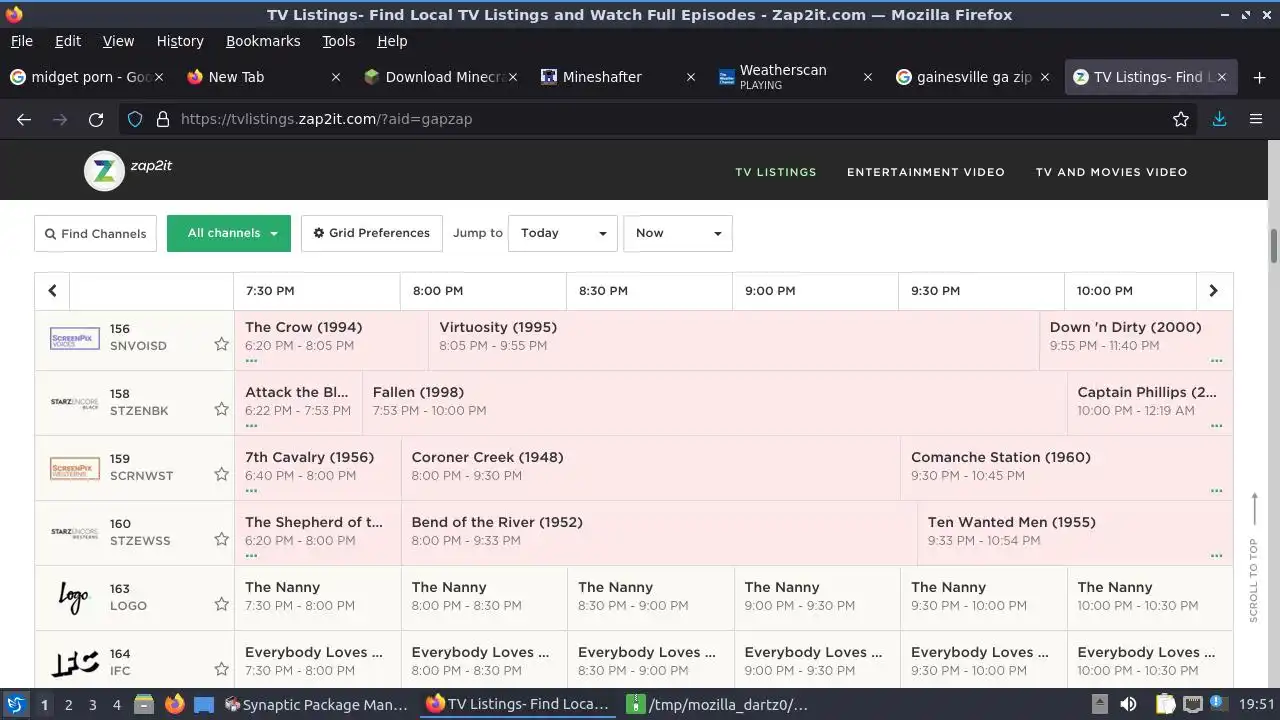Favorite channel 158 STZENBK with star
Screen dimensions: 1280x720
221,409
